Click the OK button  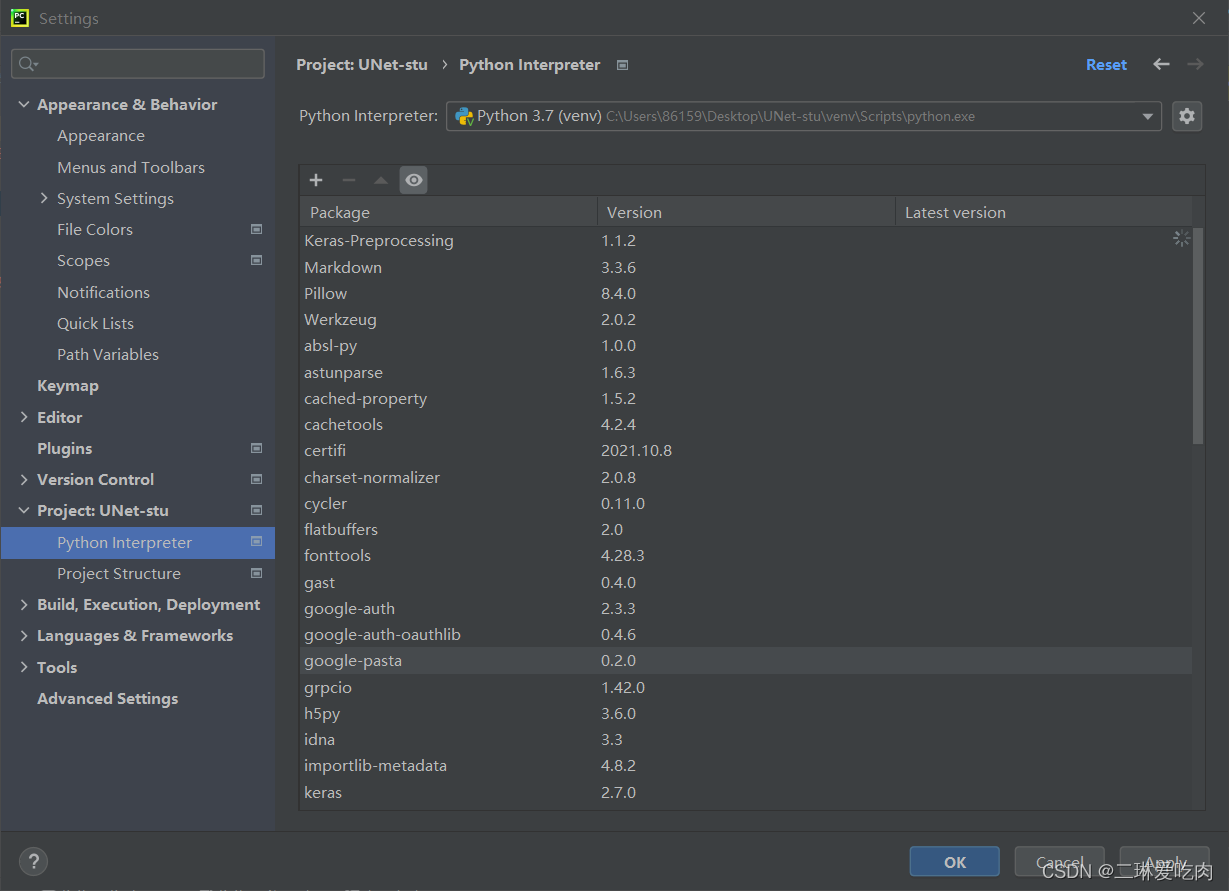tap(954, 862)
